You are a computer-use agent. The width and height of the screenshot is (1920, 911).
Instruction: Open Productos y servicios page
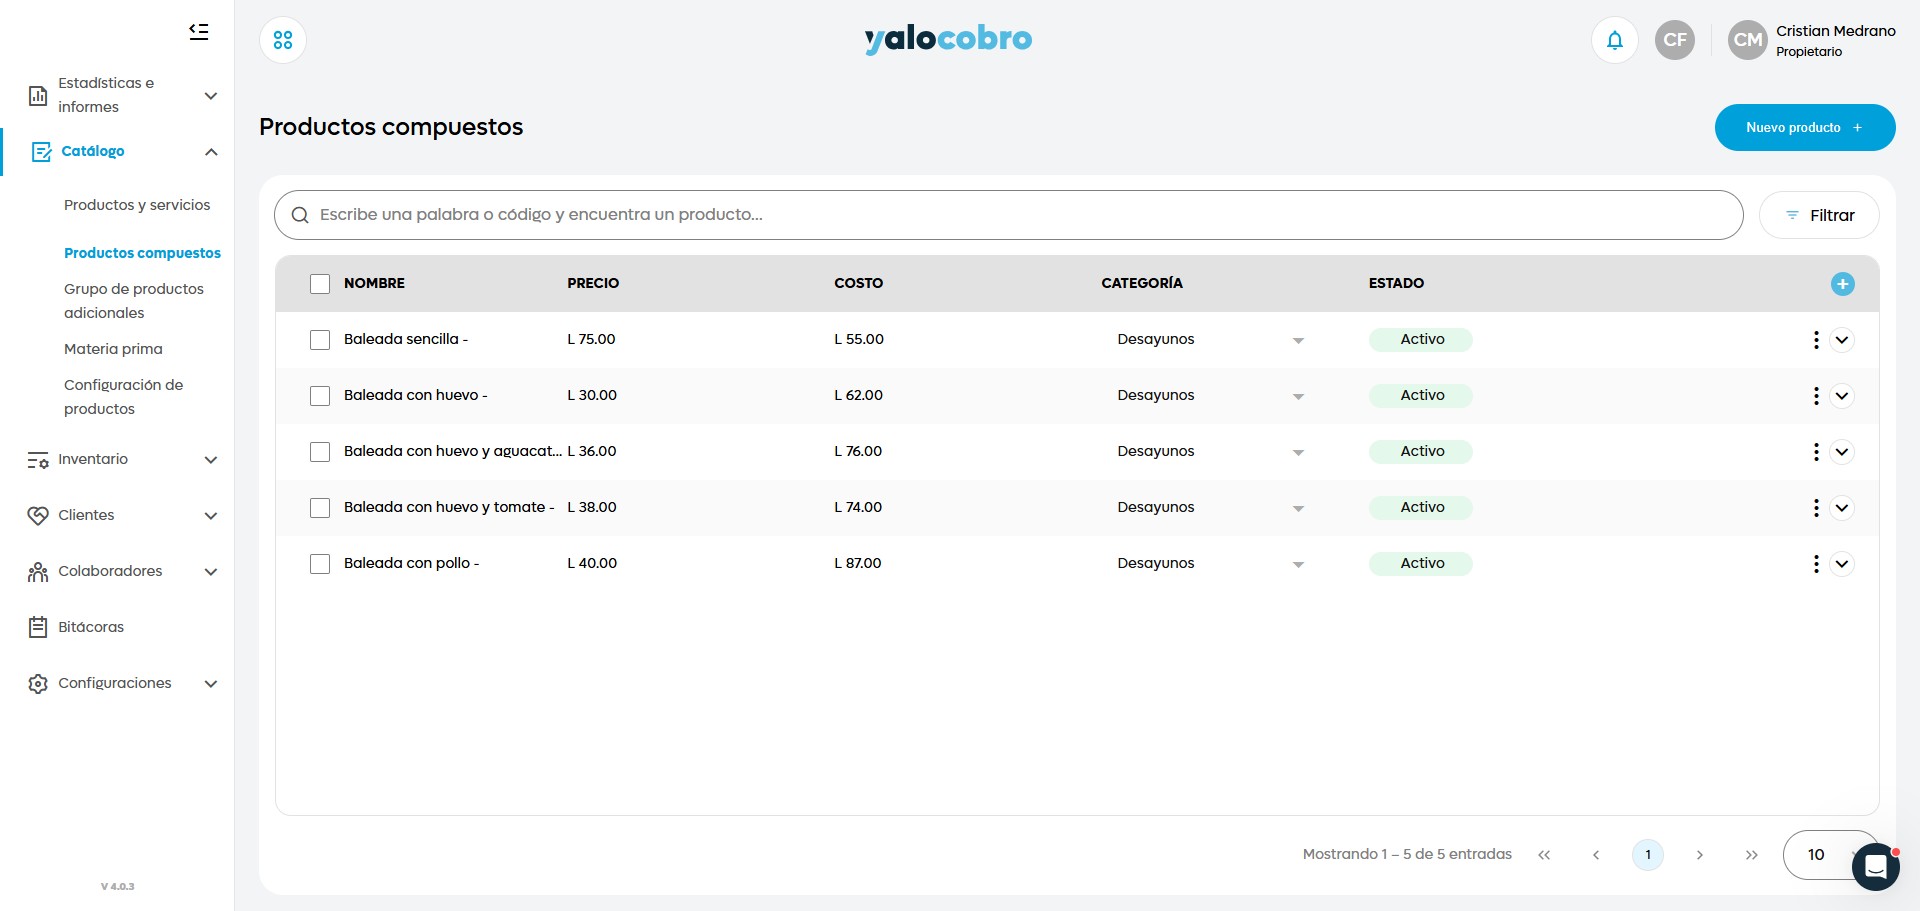pos(137,205)
